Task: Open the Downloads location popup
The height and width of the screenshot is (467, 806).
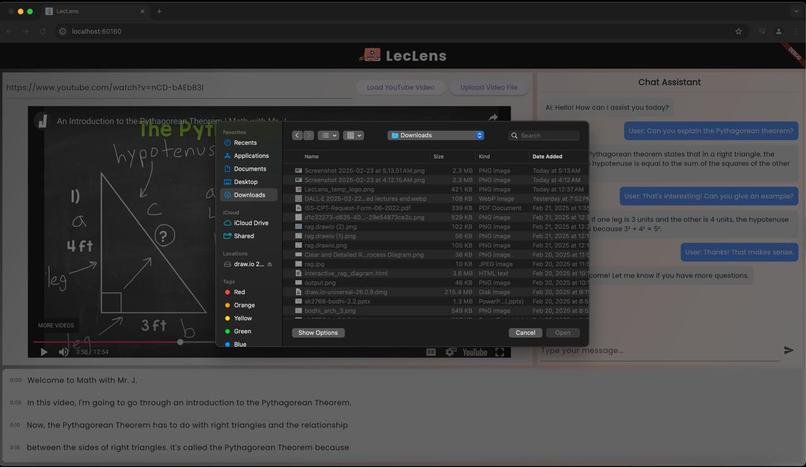Action: point(436,135)
